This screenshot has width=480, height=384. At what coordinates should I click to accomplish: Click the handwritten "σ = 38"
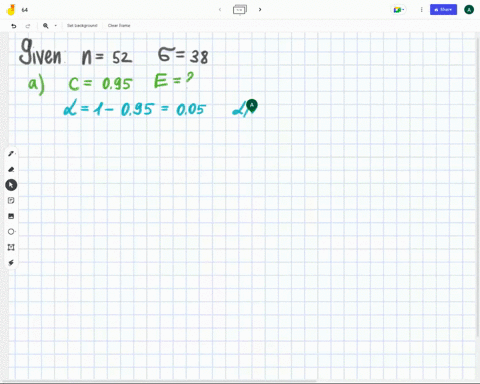tap(183, 55)
